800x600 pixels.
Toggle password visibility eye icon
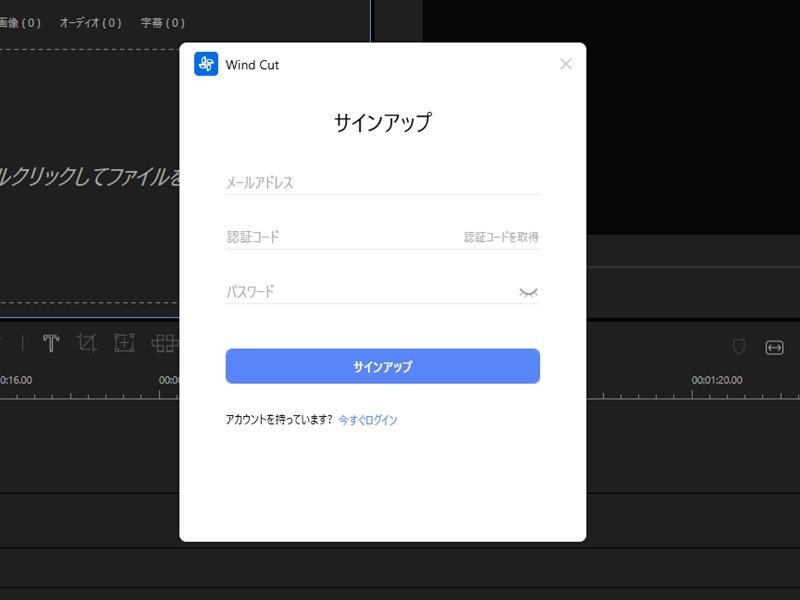529,292
